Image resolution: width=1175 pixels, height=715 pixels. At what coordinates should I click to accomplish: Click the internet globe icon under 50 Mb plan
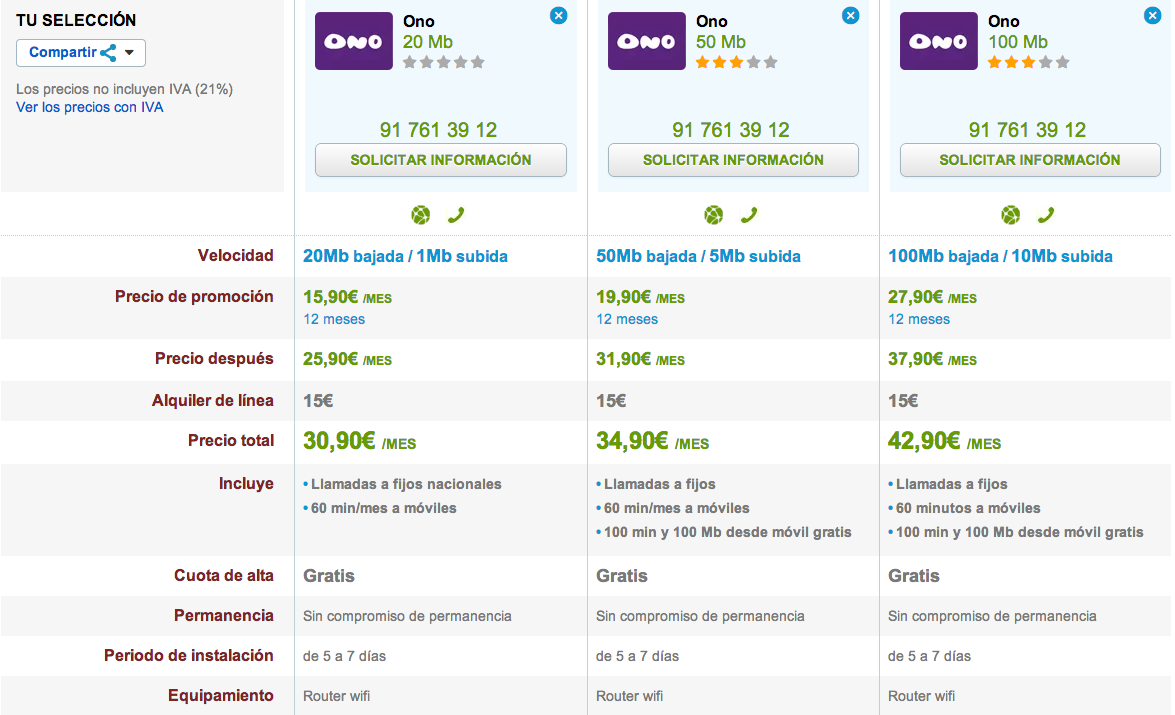point(714,216)
